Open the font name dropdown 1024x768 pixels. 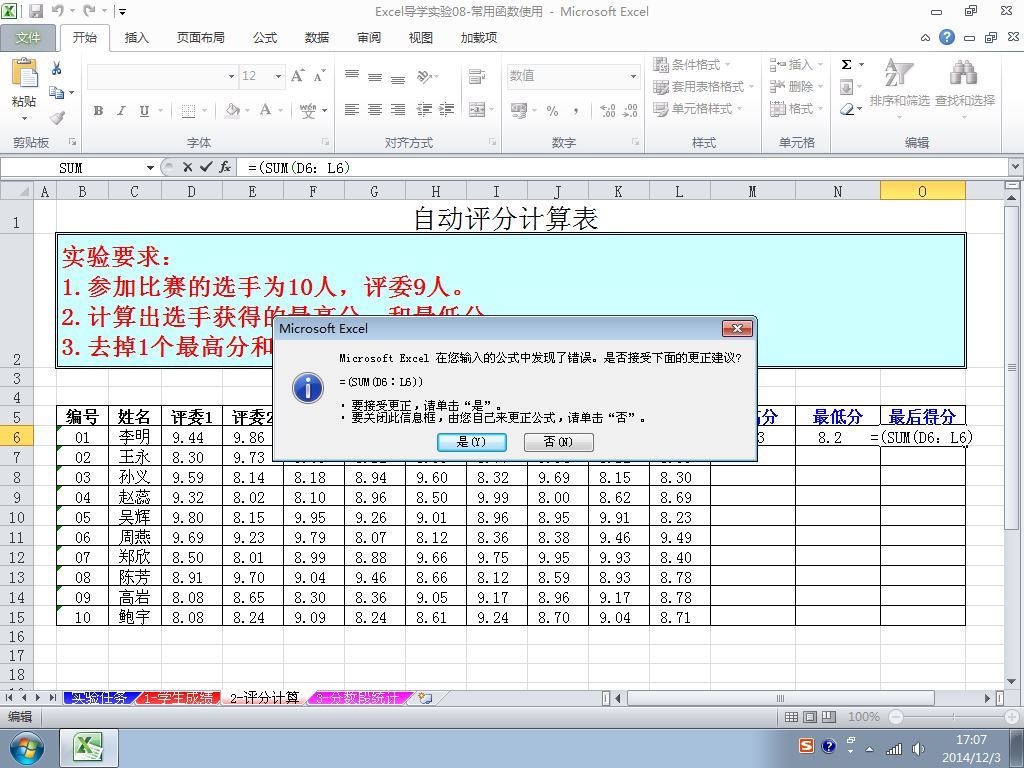[x=231, y=76]
